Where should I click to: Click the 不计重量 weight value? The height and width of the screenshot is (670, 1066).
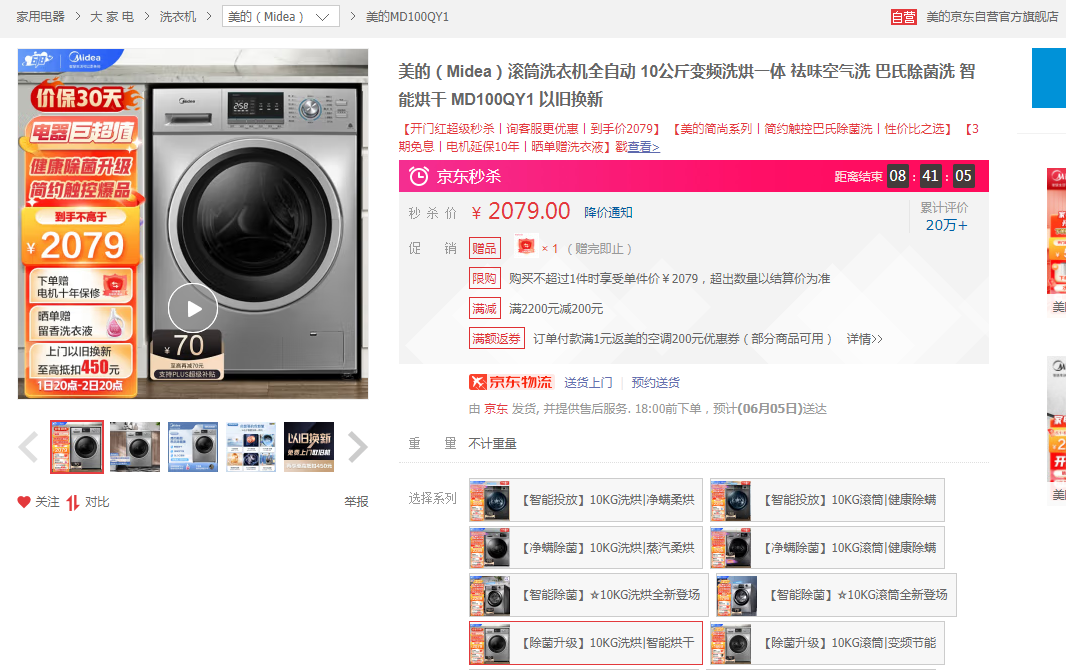coord(492,444)
